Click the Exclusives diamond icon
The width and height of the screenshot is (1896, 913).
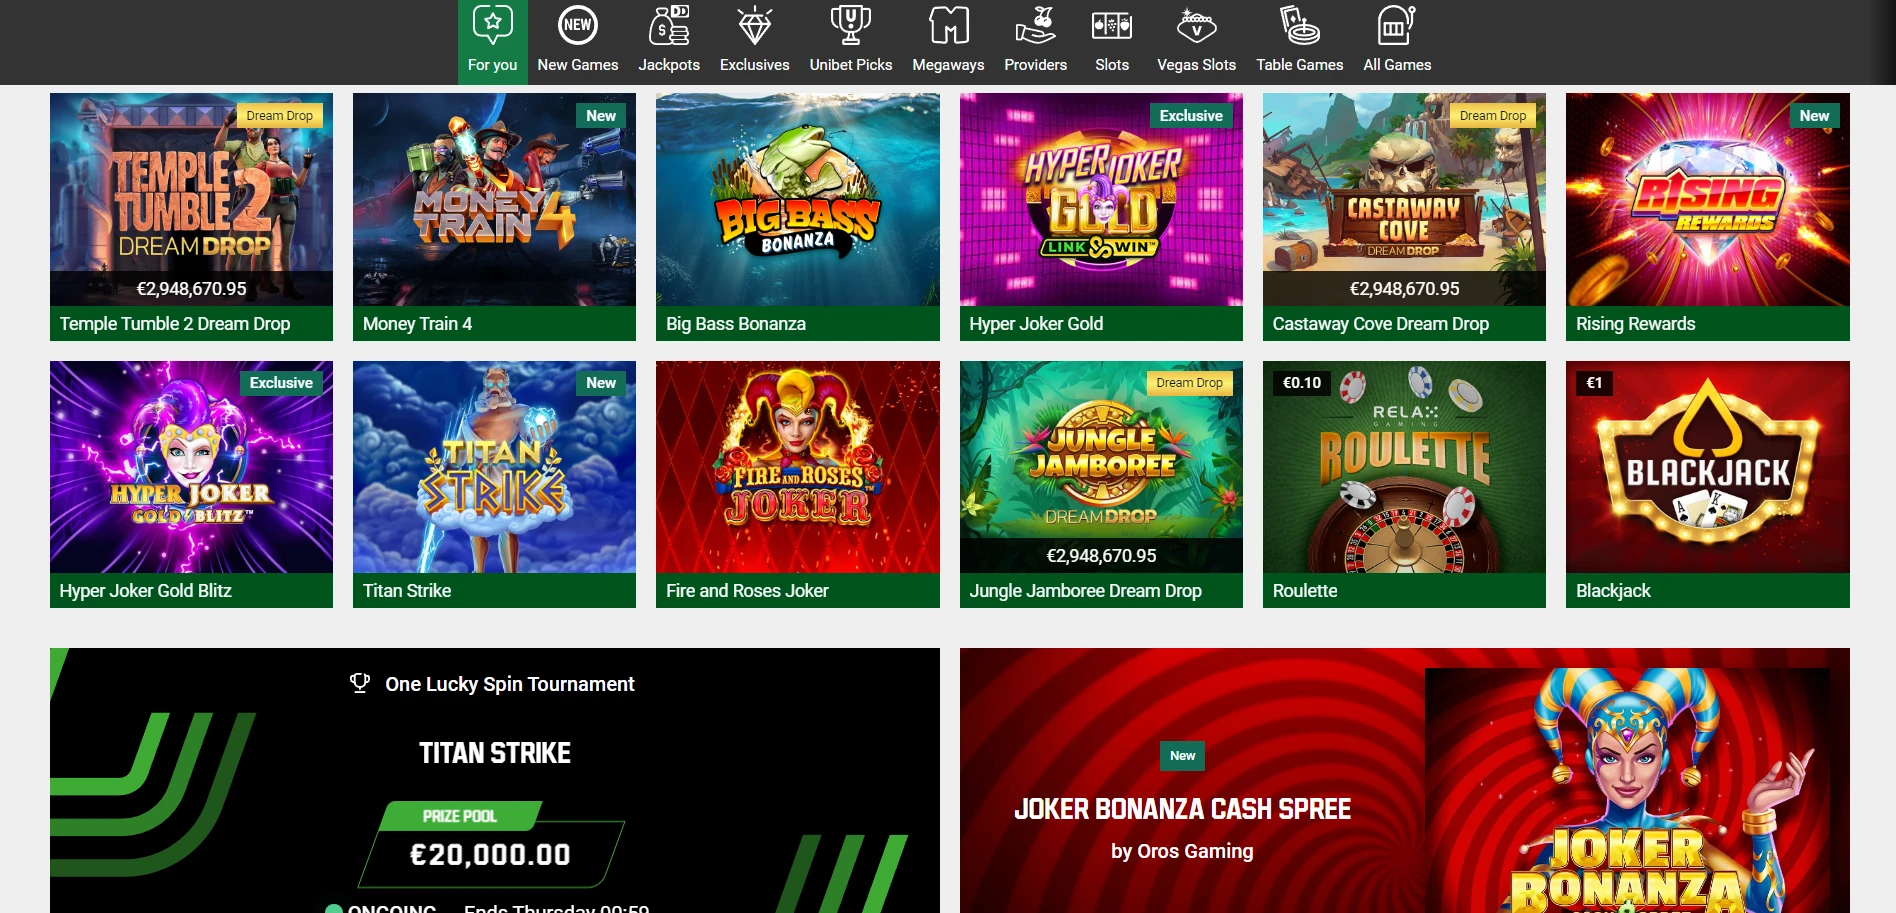(755, 25)
